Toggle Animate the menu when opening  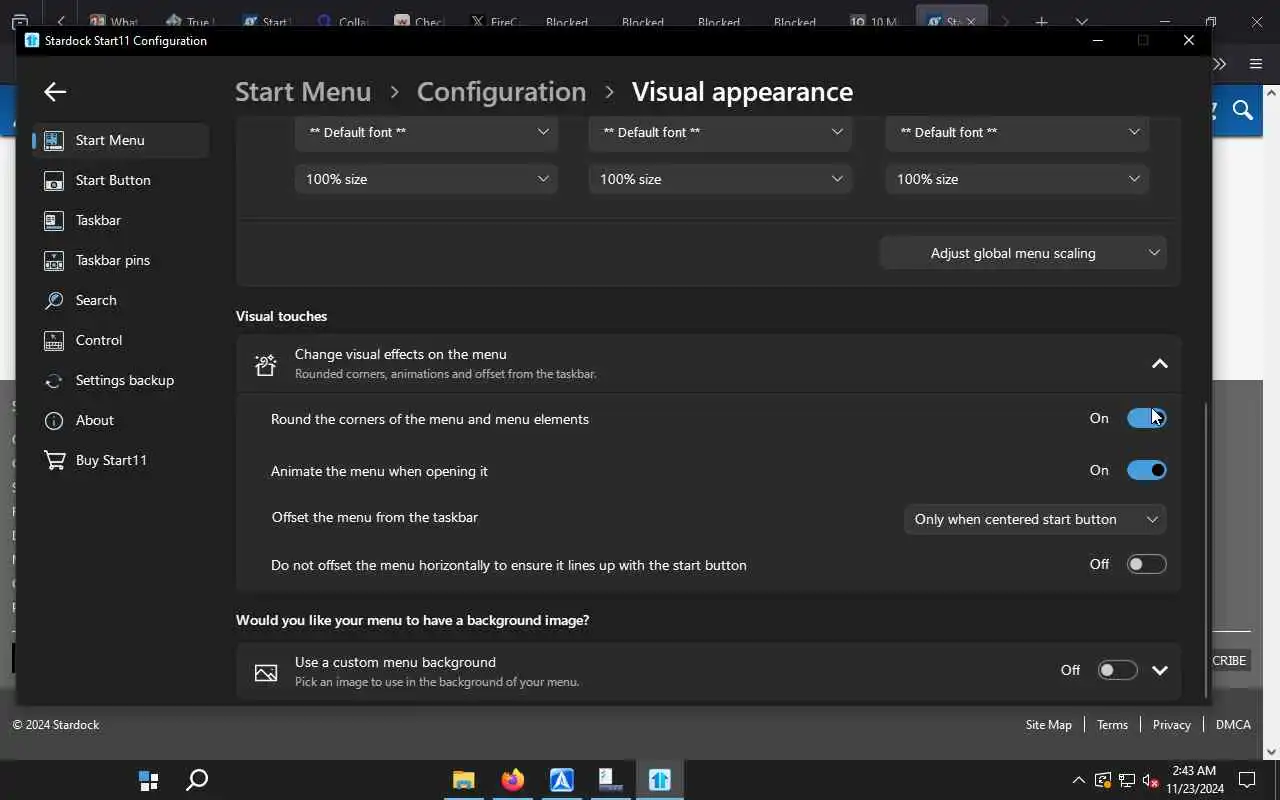point(1146,470)
